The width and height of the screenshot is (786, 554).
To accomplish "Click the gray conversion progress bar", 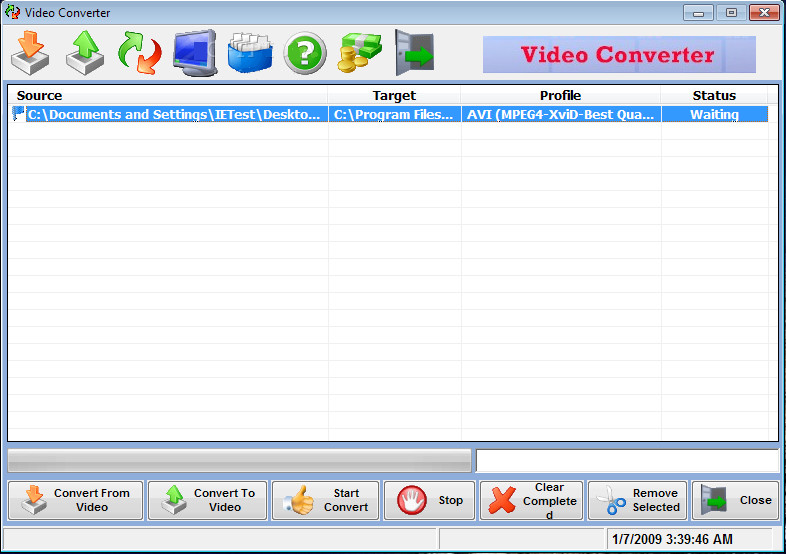I will [240, 461].
